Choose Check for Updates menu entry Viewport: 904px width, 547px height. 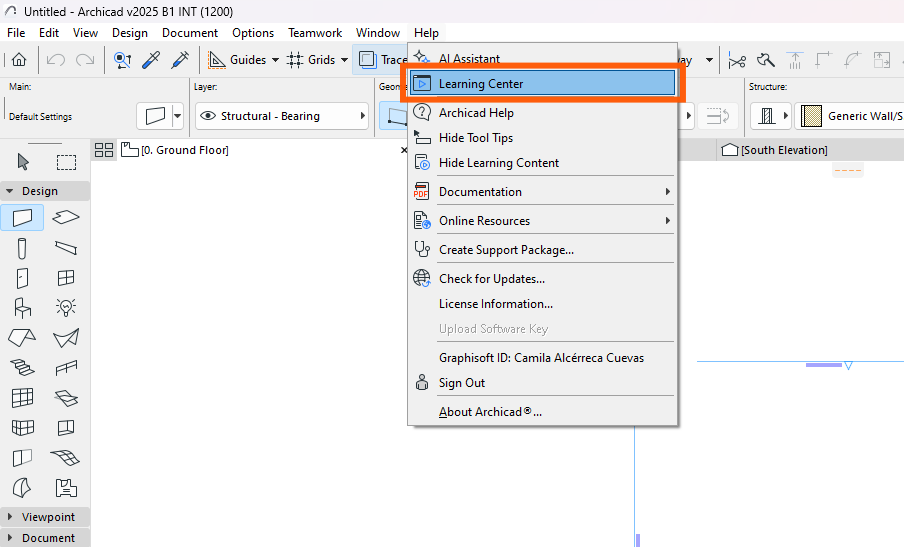point(542,278)
